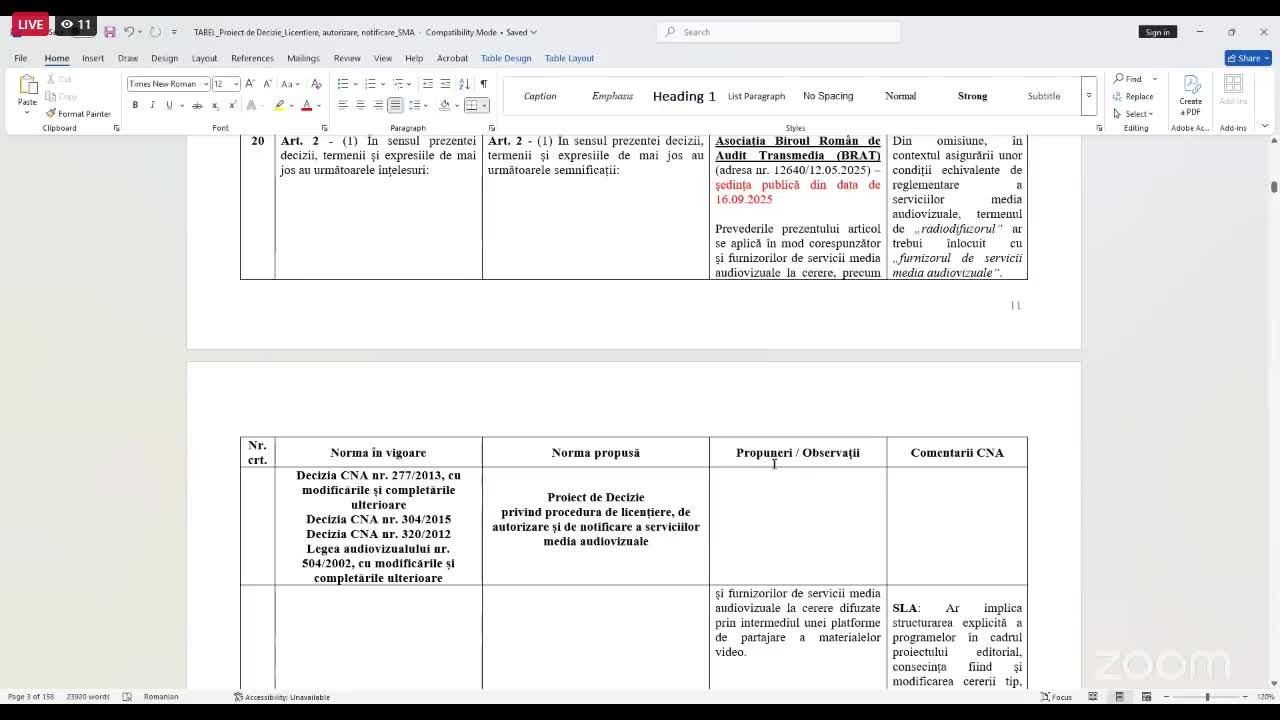
Task: Decrease font size with Shrink Font icon
Action: [266, 84]
